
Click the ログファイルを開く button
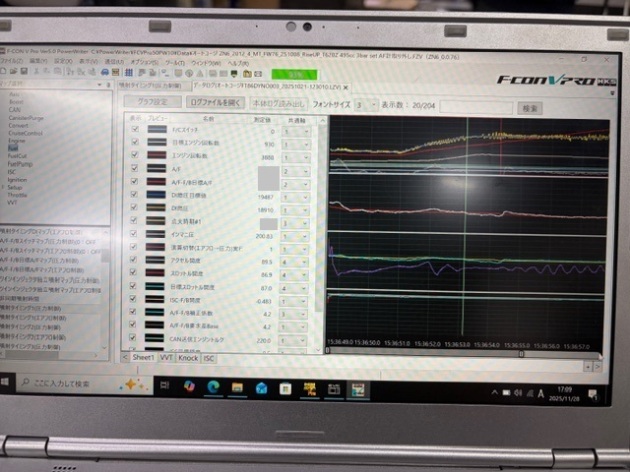tap(215, 102)
